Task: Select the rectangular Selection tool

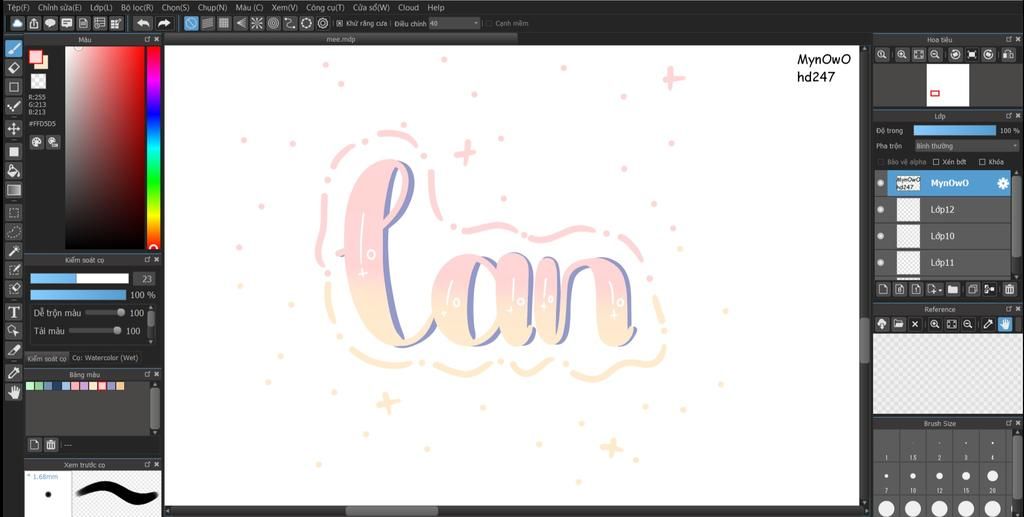Action: tap(14, 212)
